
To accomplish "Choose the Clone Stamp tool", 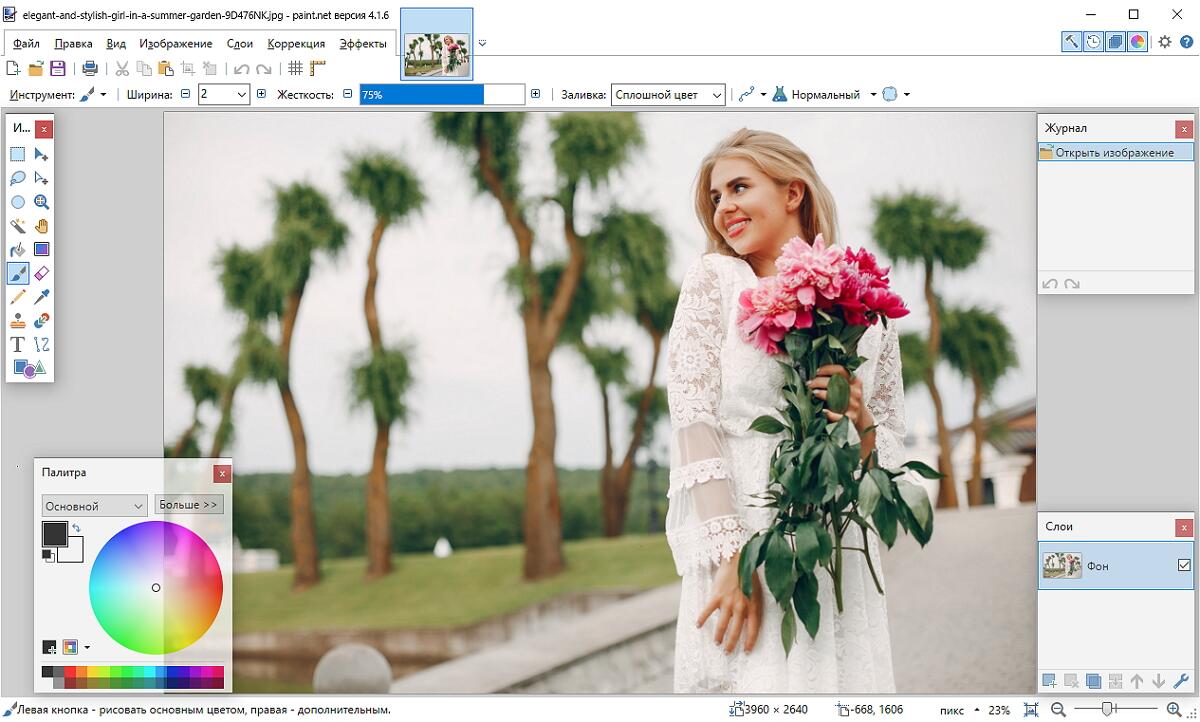I will click(x=17, y=321).
